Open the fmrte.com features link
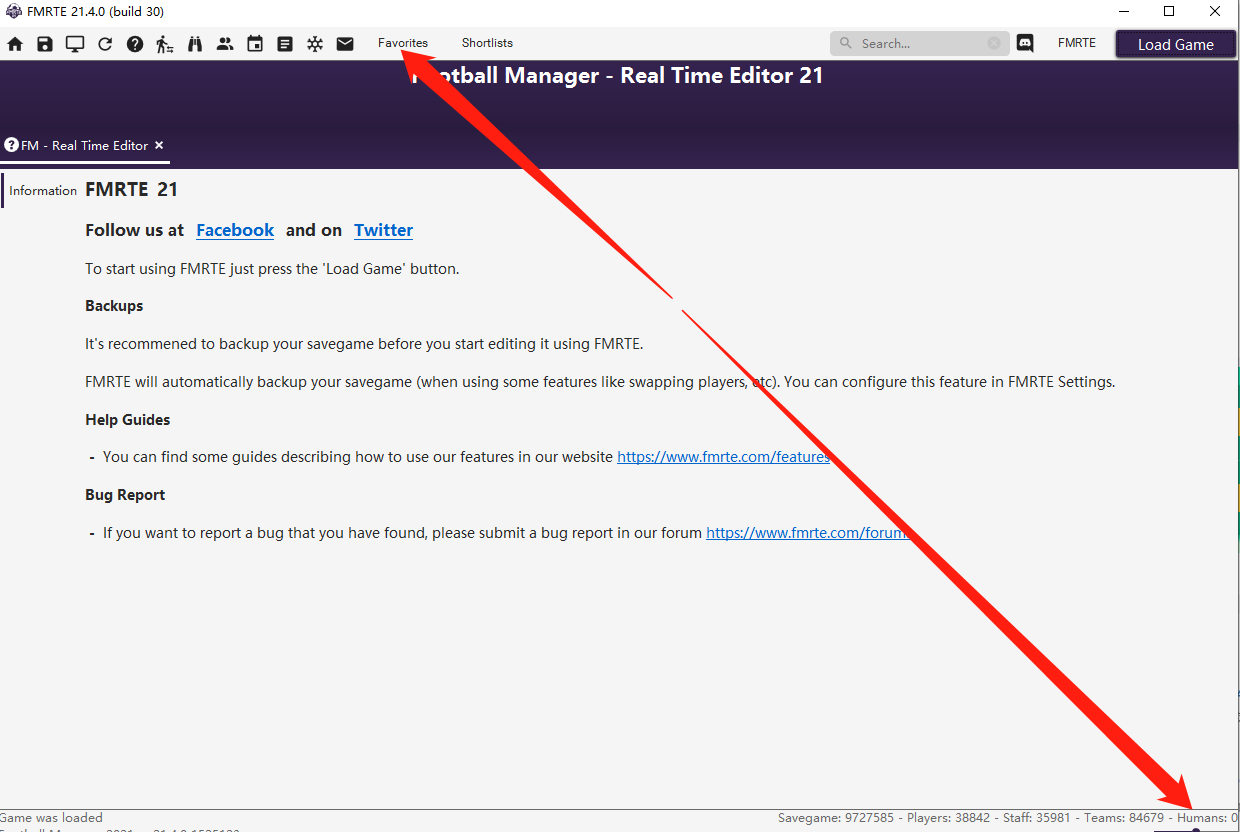 (723, 457)
